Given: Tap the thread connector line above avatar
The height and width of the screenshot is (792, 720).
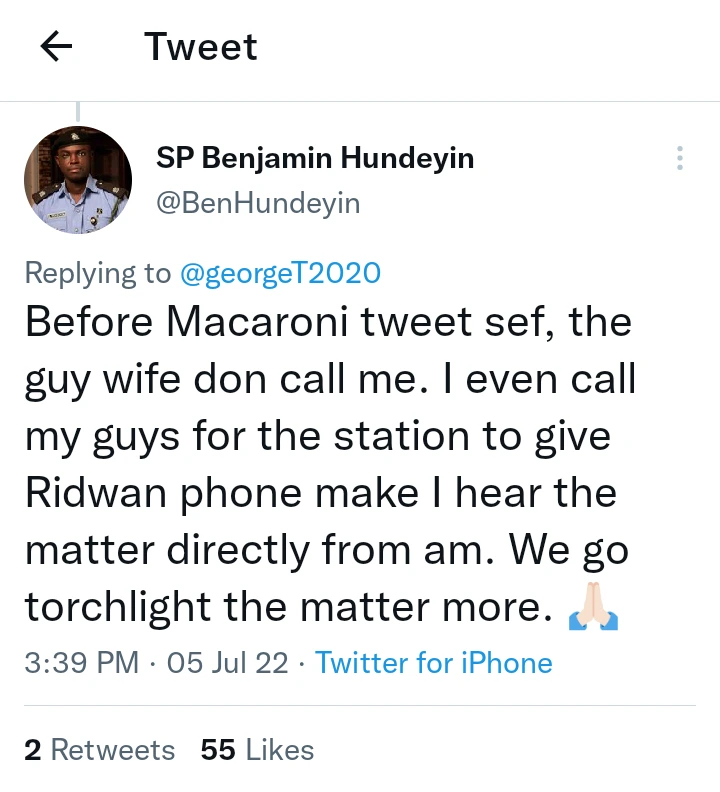Looking at the screenshot, I should [x=78, y=111].
